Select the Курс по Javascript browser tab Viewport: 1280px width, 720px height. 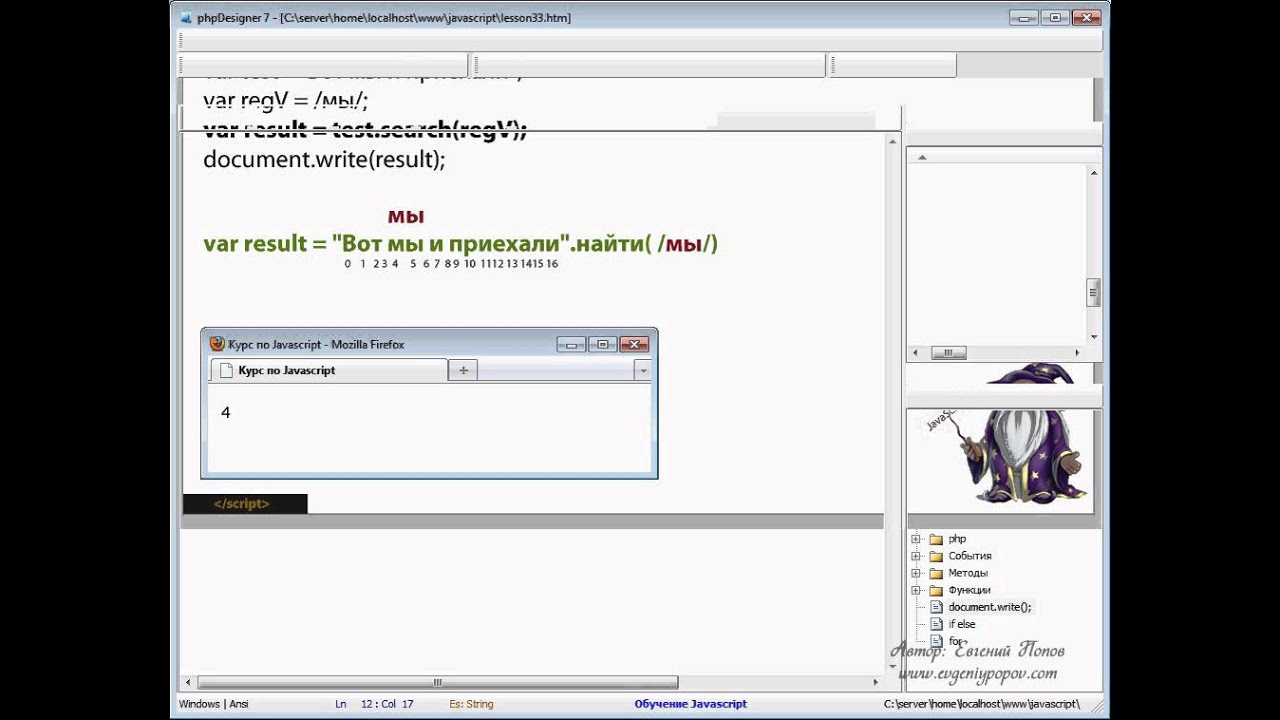click(329, 370)
